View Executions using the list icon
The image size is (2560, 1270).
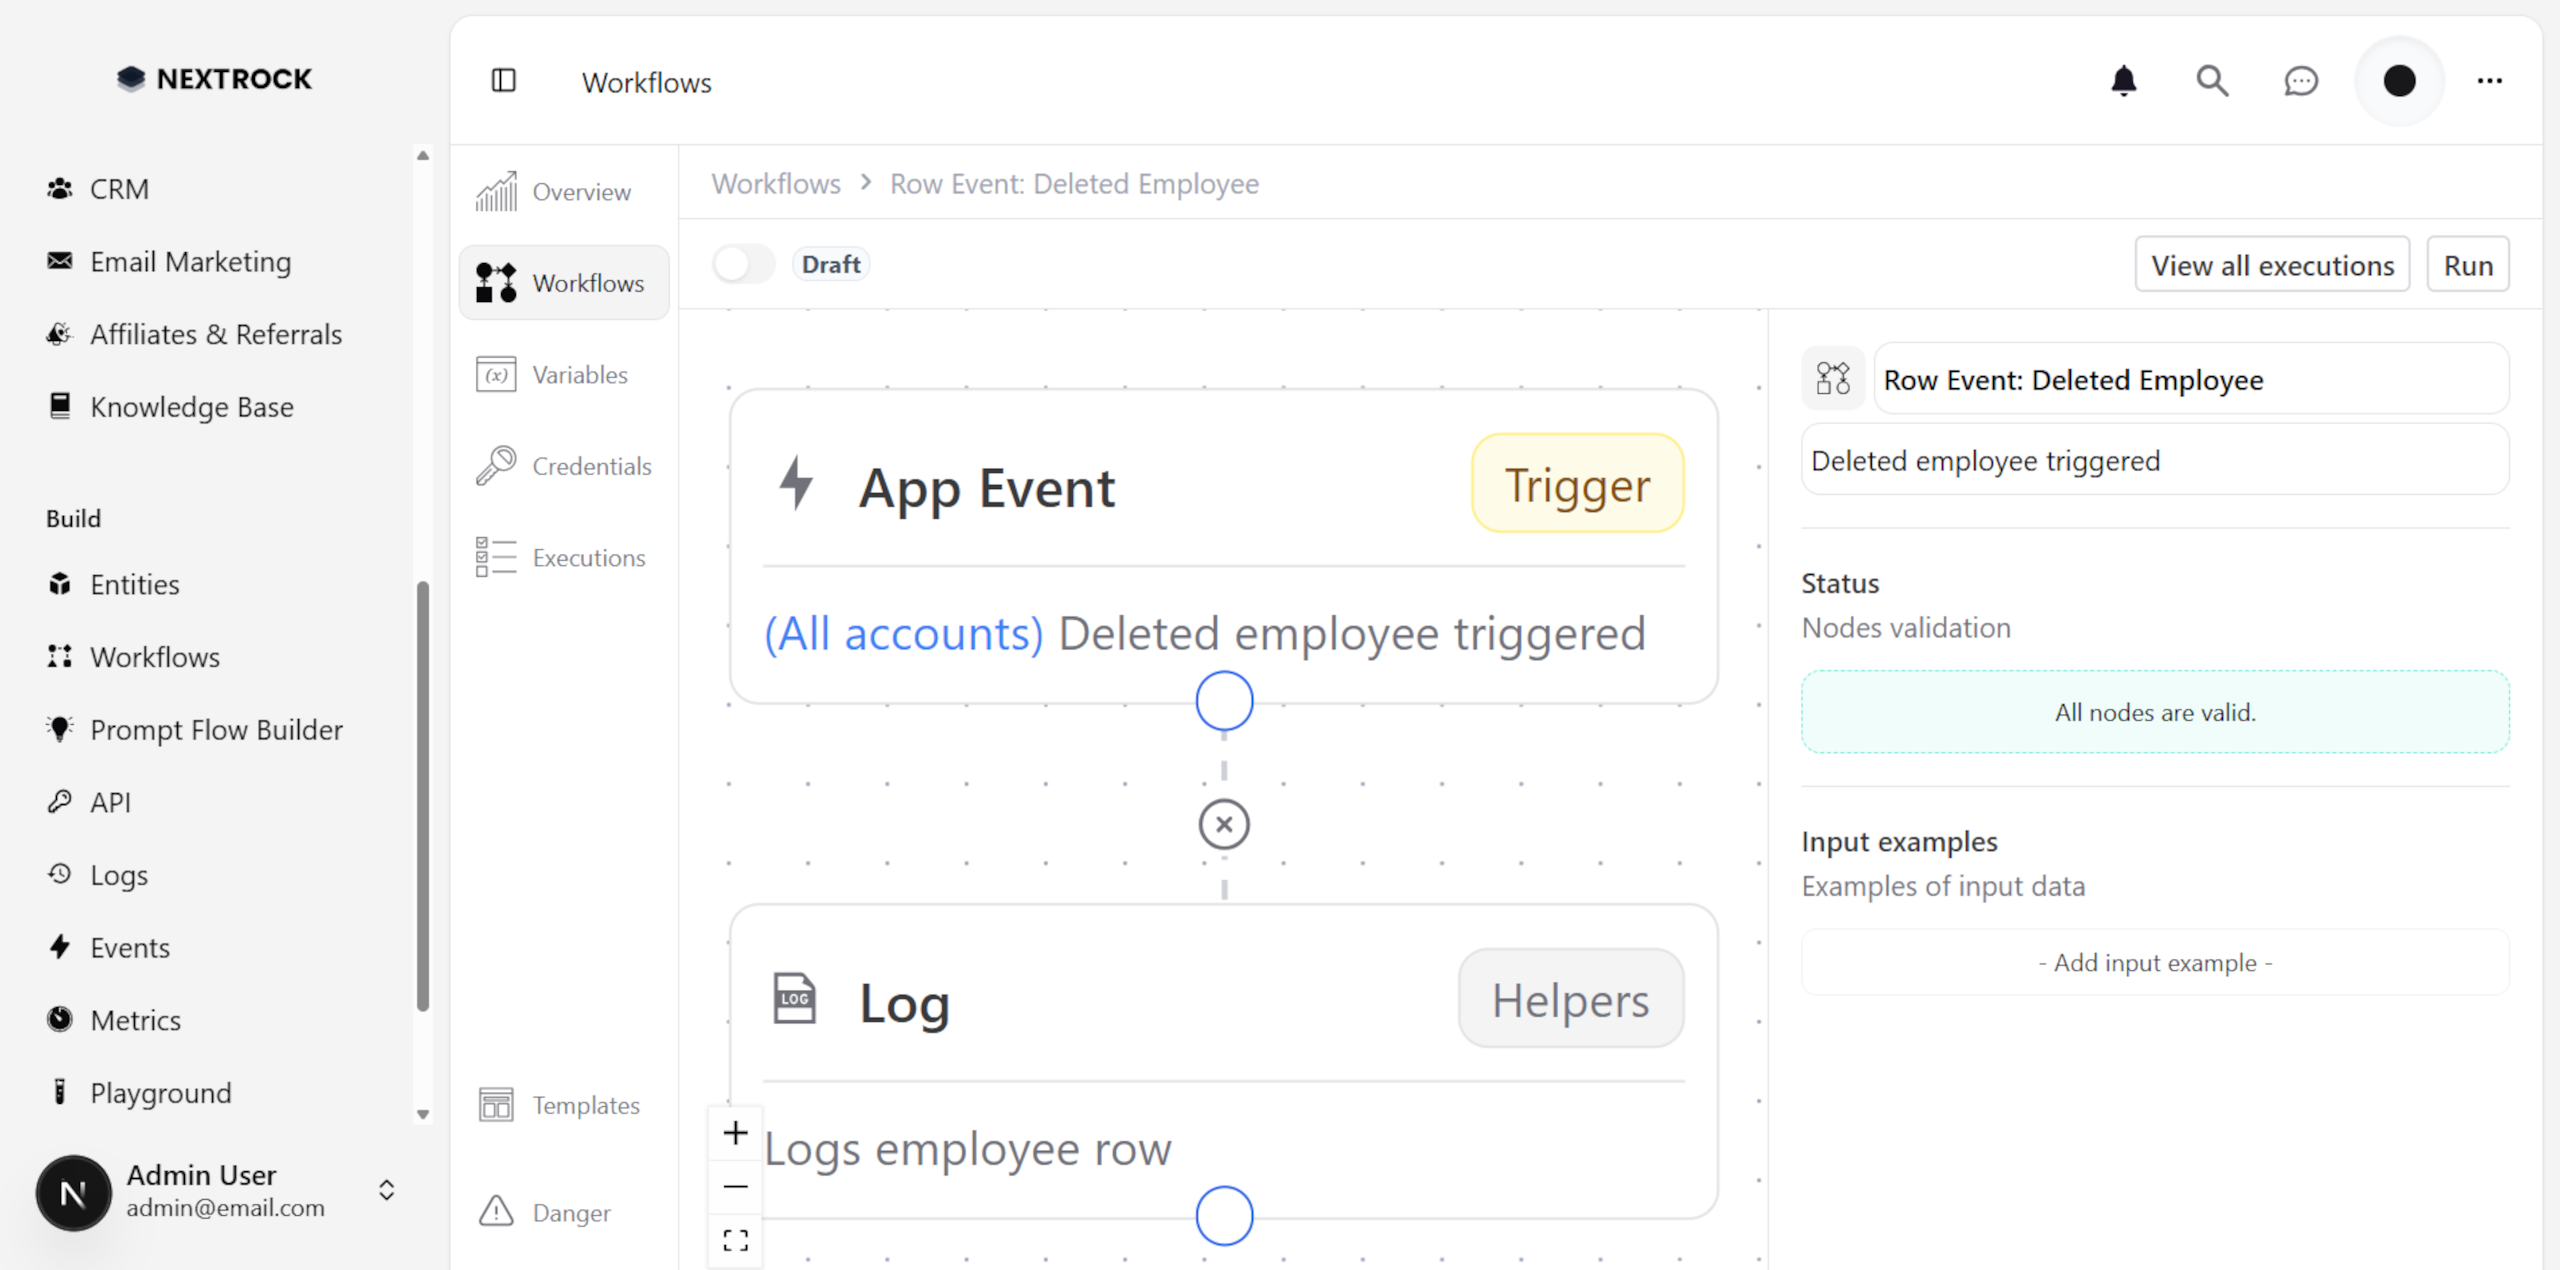pyautogui.click(x=495, y=557)
